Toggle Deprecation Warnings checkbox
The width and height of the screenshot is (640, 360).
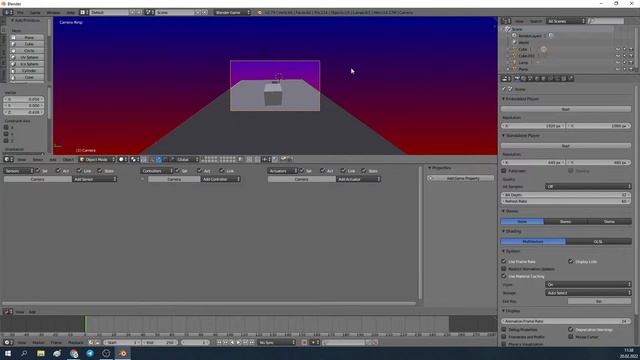pos(571,329)
